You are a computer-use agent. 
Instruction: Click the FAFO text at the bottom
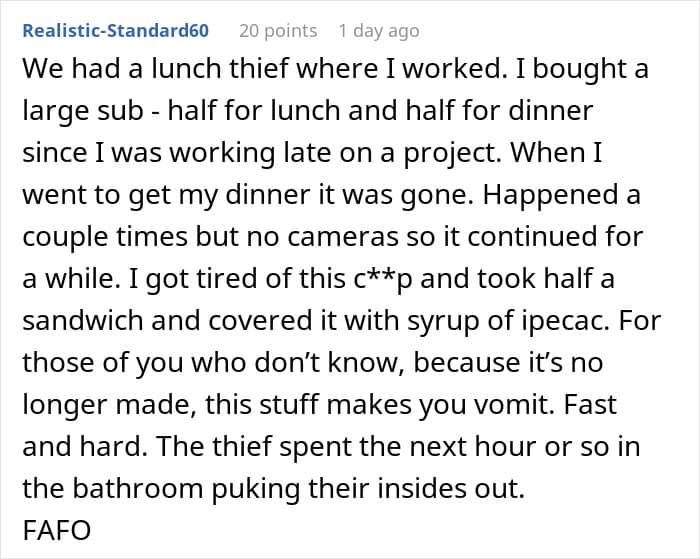(x=57, y=530)
